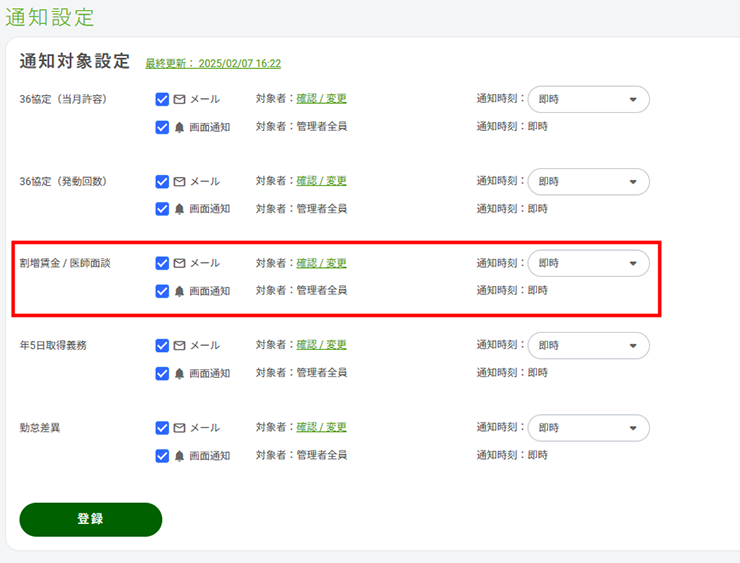Click 勤怠差異 row label
The image size is (740, 563).
coord(40,428)
